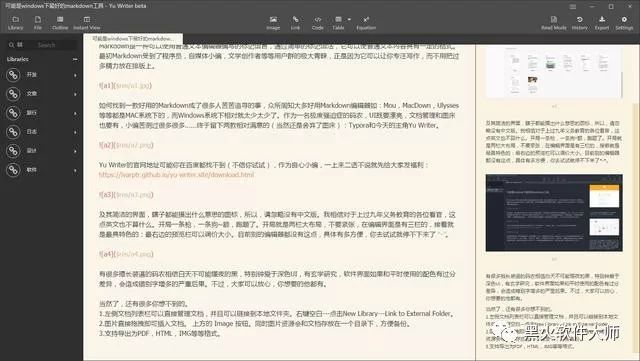Image resolution: width=640 pixels, height=361 pixels.
Task: Click the link icon of 旅行 library
Action: tap(13, 113)
